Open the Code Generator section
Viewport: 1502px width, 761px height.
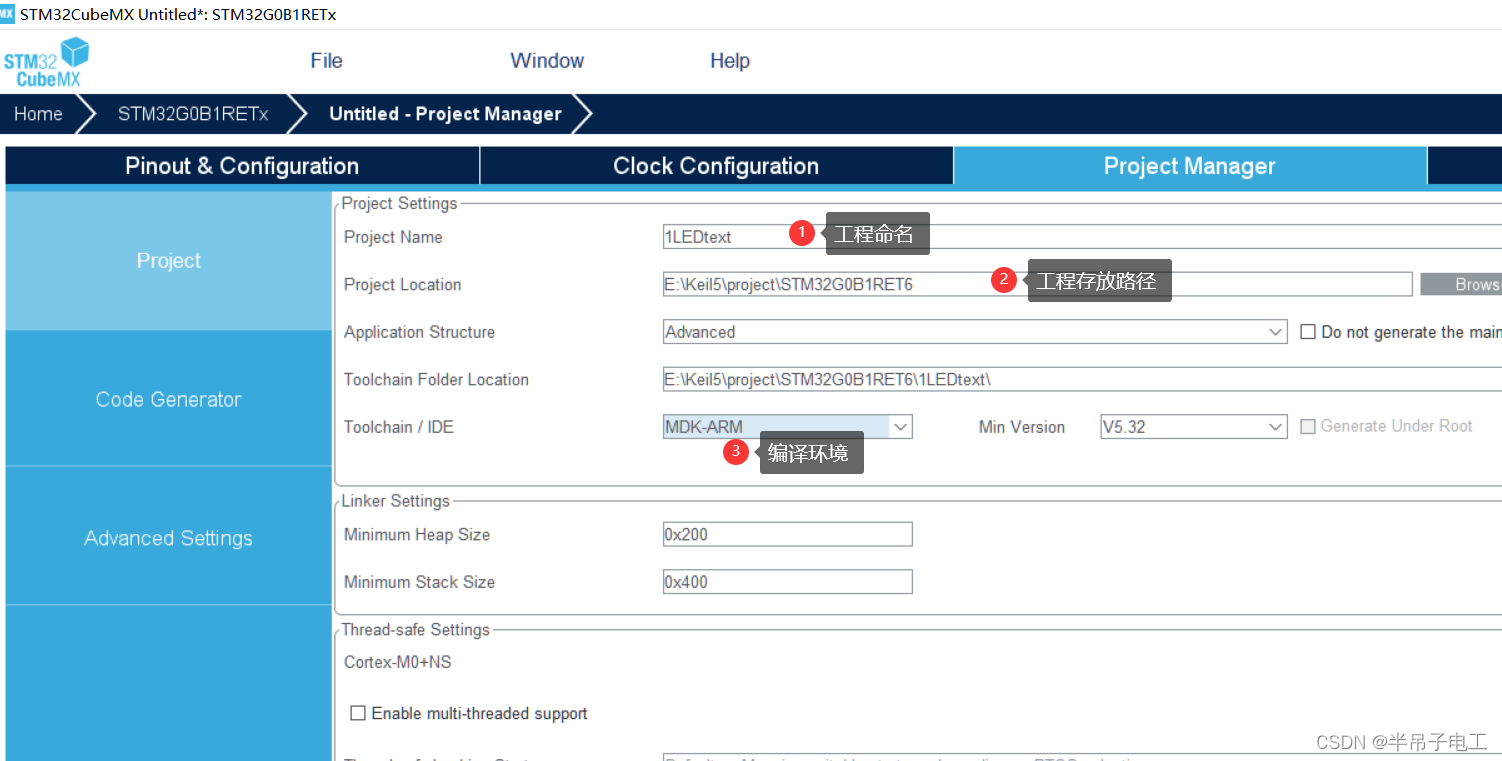pos(168,399)
